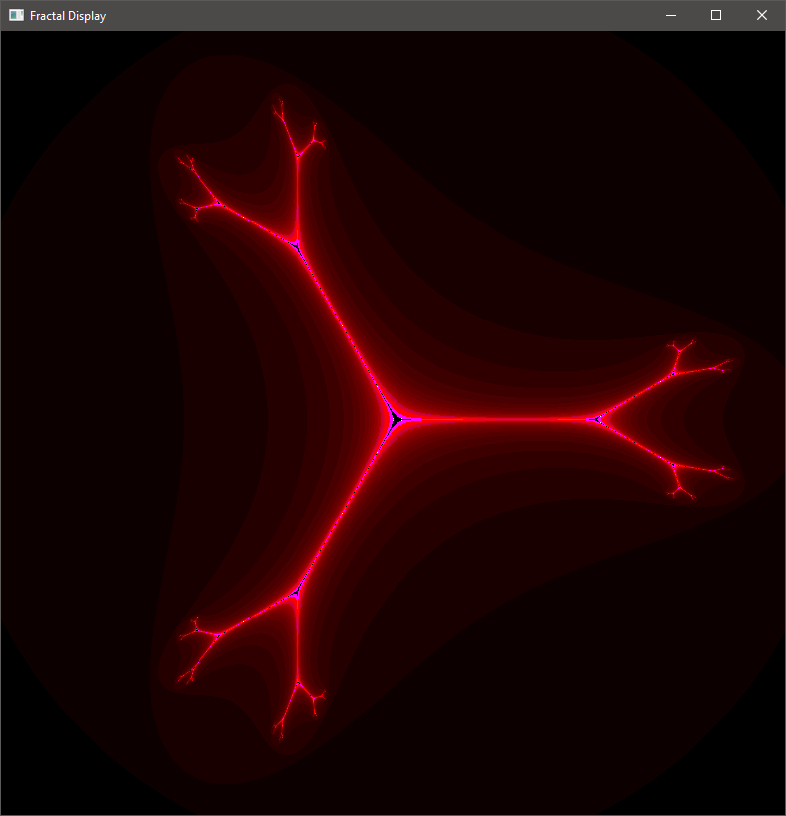Screen dimensions: 786x816
Task: Click the Fractal Display window icon
Action: [16, 16]
